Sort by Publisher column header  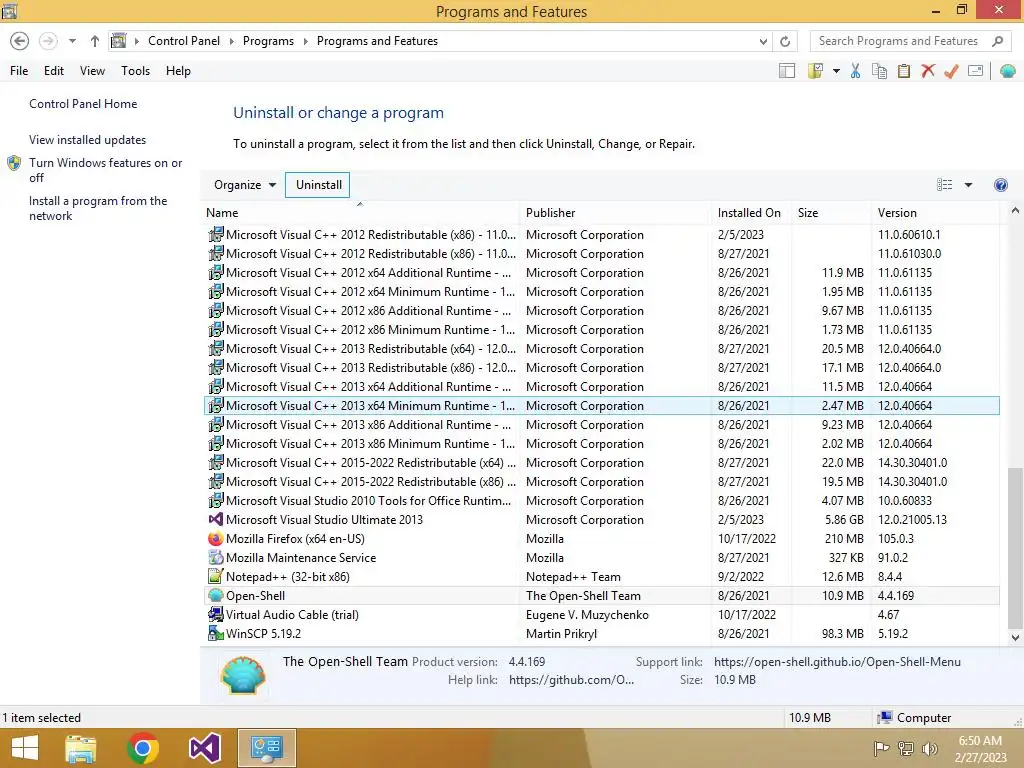(x=615, y=213)
